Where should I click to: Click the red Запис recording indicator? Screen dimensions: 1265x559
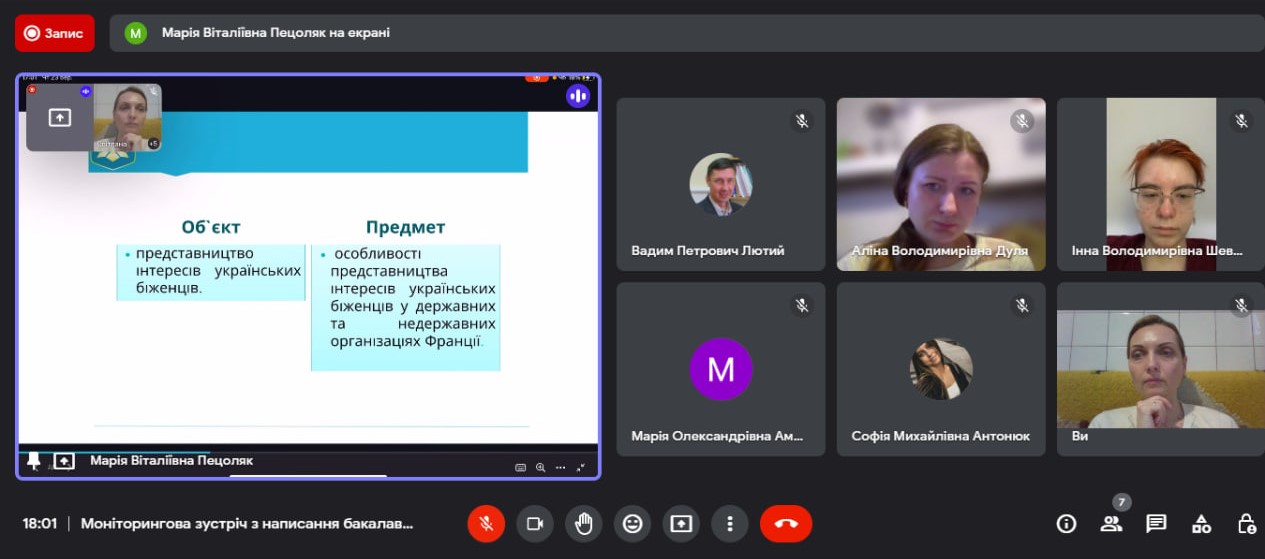click(x=54, y=33)
